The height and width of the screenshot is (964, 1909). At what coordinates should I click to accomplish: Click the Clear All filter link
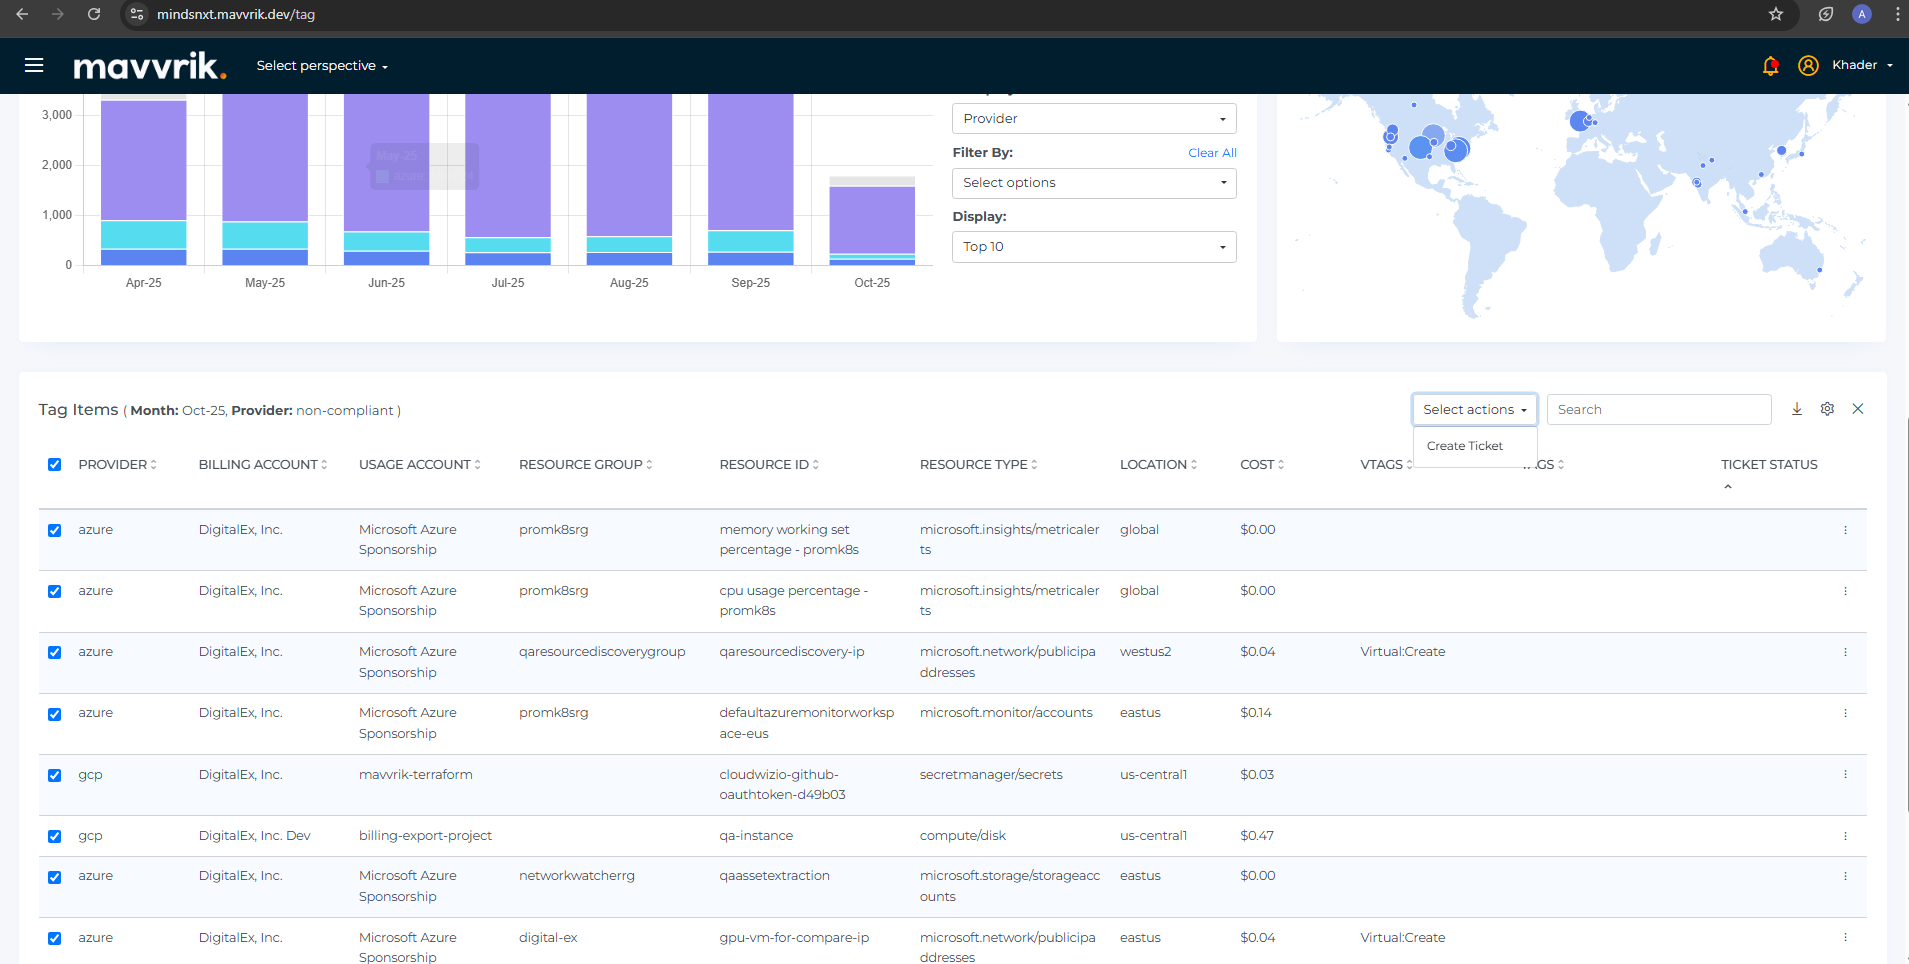point(1212,153)
